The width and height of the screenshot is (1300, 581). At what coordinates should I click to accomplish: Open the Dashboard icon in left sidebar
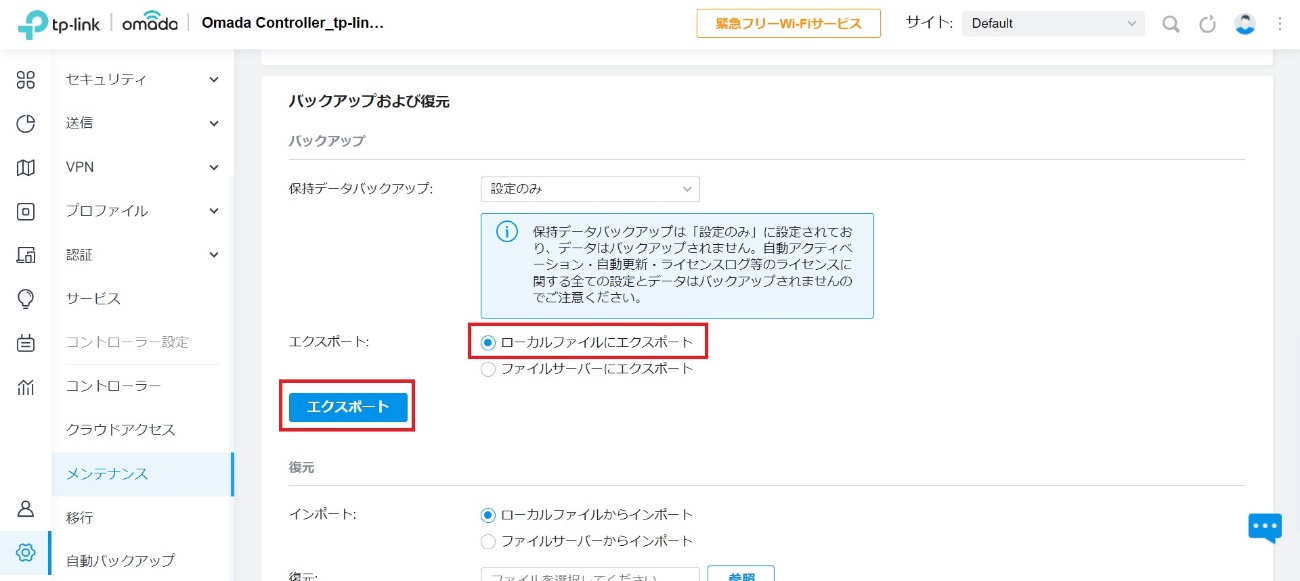click(26, 80)
